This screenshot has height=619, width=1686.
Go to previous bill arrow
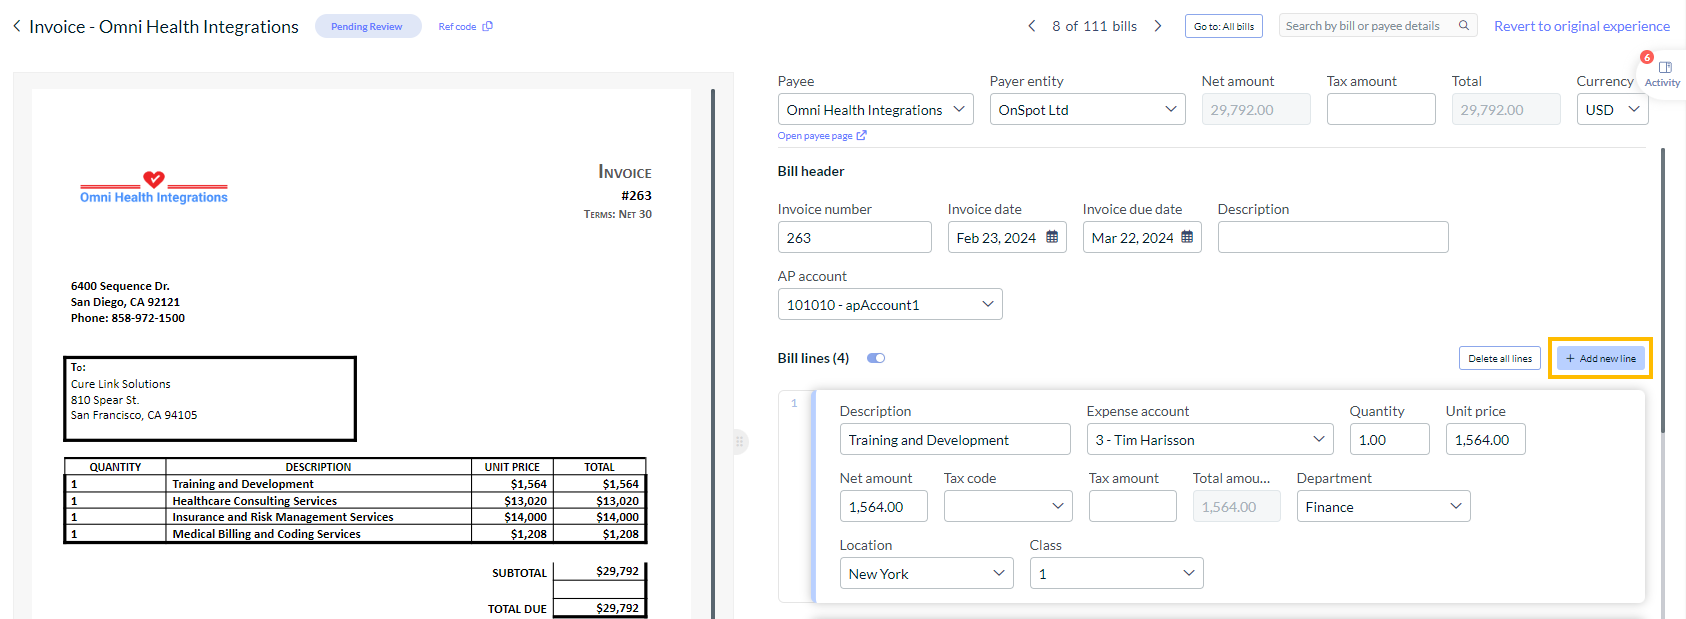(1032, 26)
